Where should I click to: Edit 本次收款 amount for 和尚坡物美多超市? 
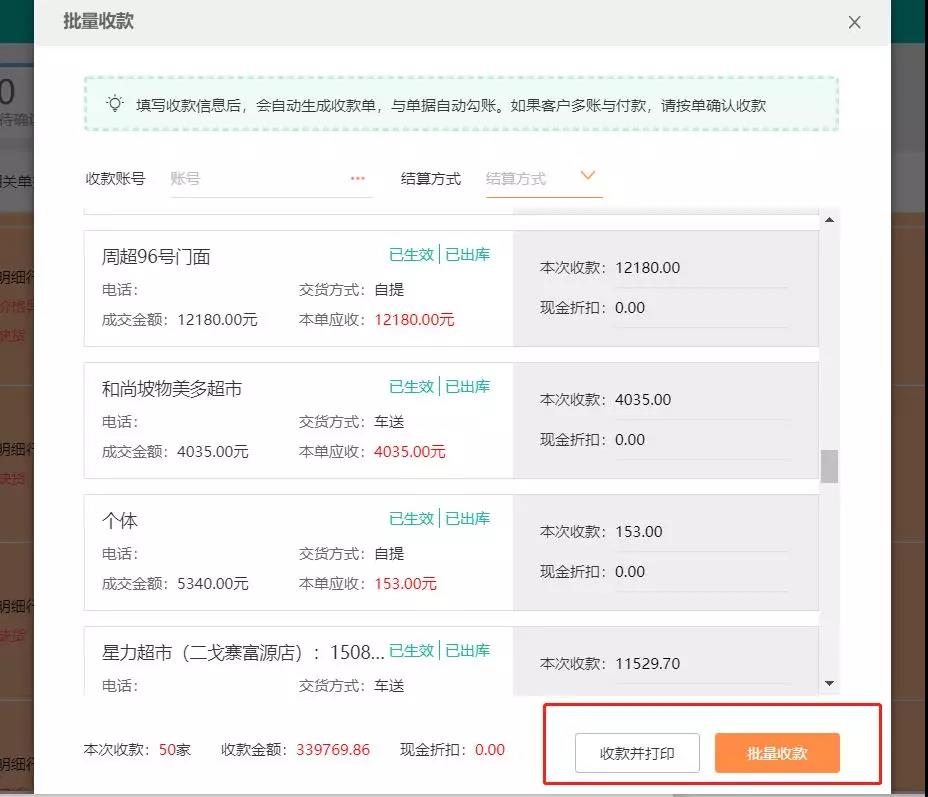tap(700, 400)
